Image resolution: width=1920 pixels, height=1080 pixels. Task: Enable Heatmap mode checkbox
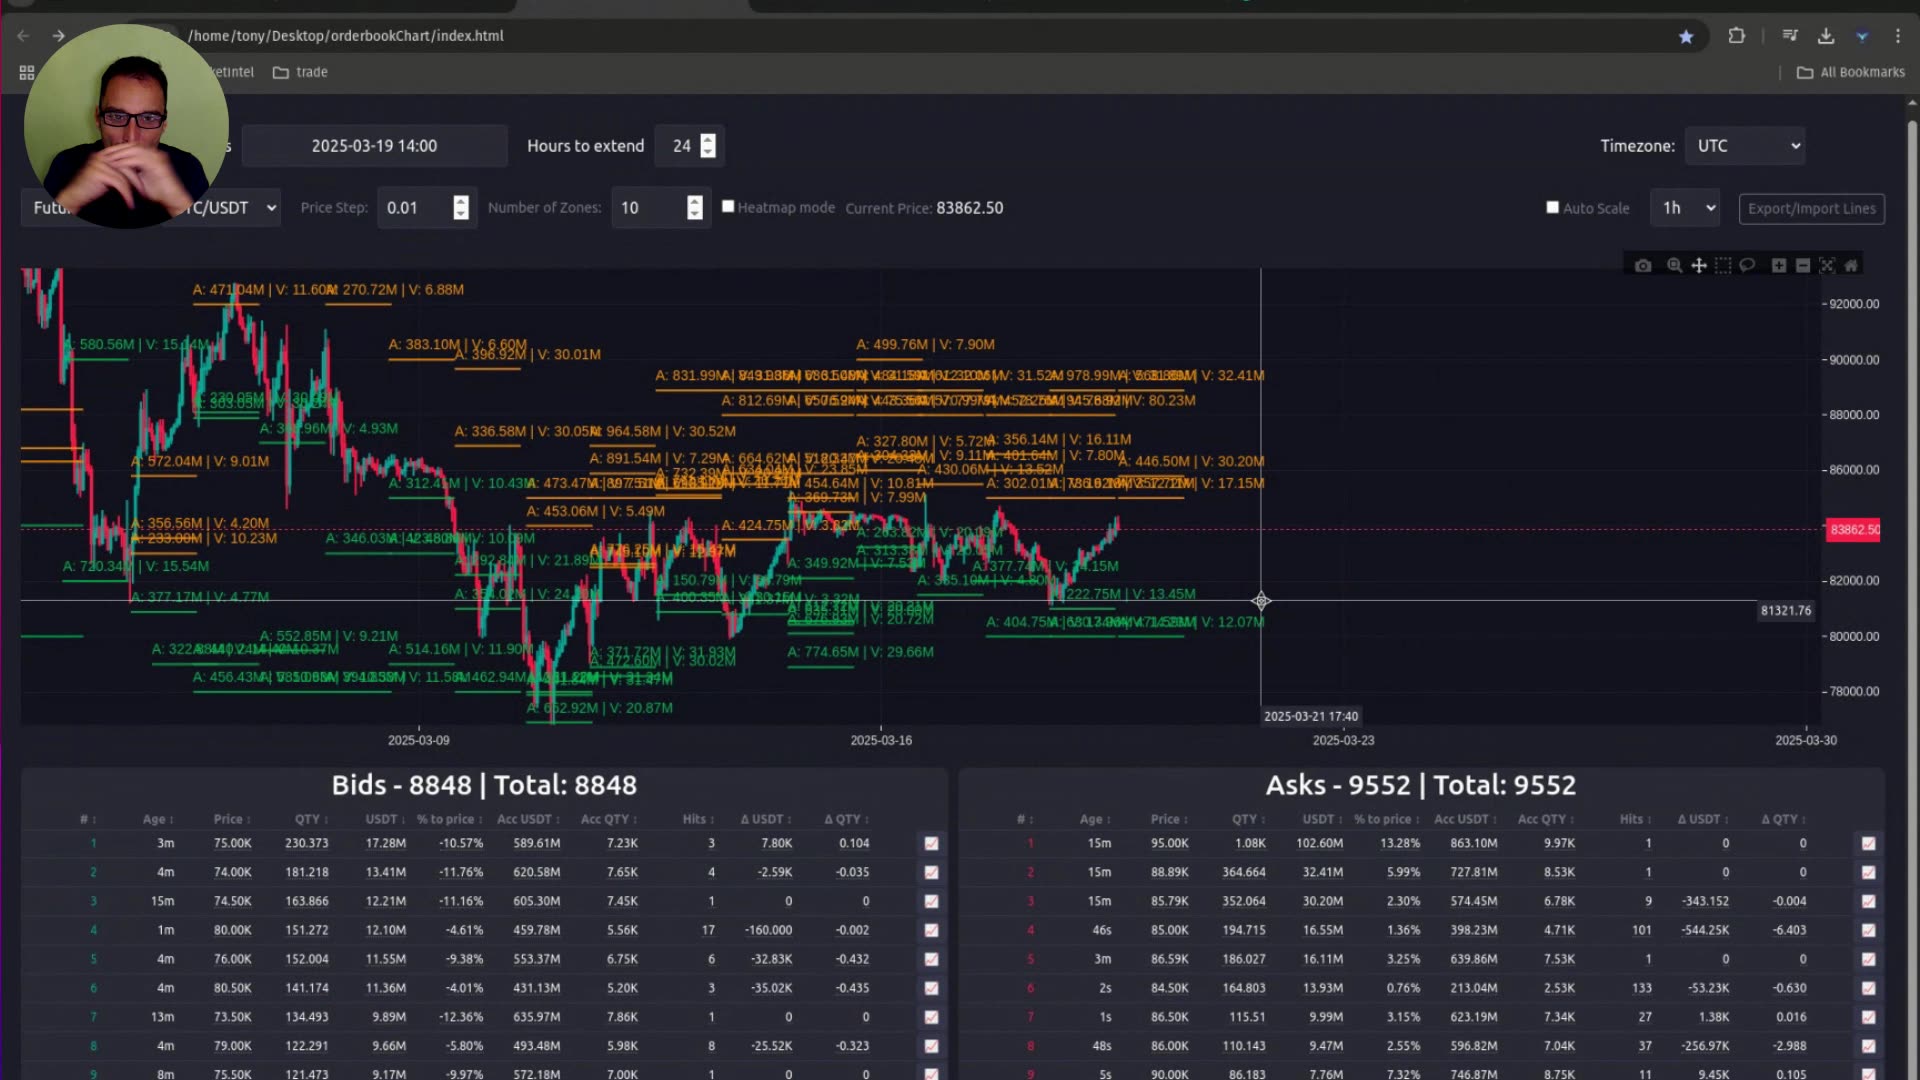[x=728, y=206]
